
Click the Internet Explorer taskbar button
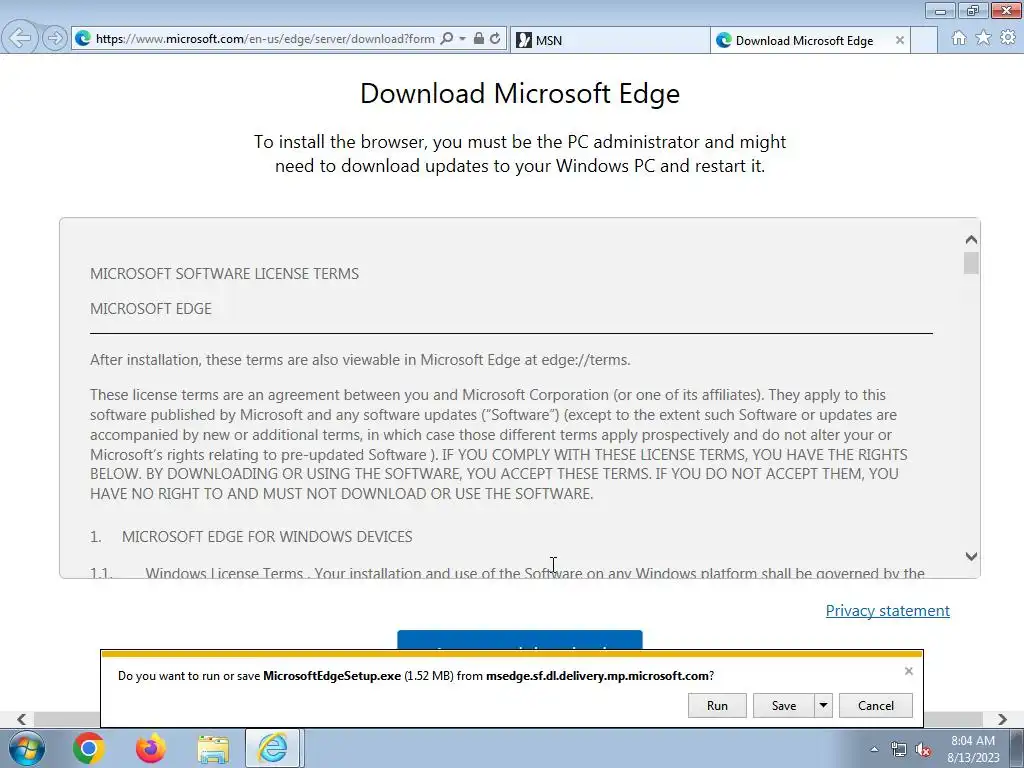click(272, 748)
